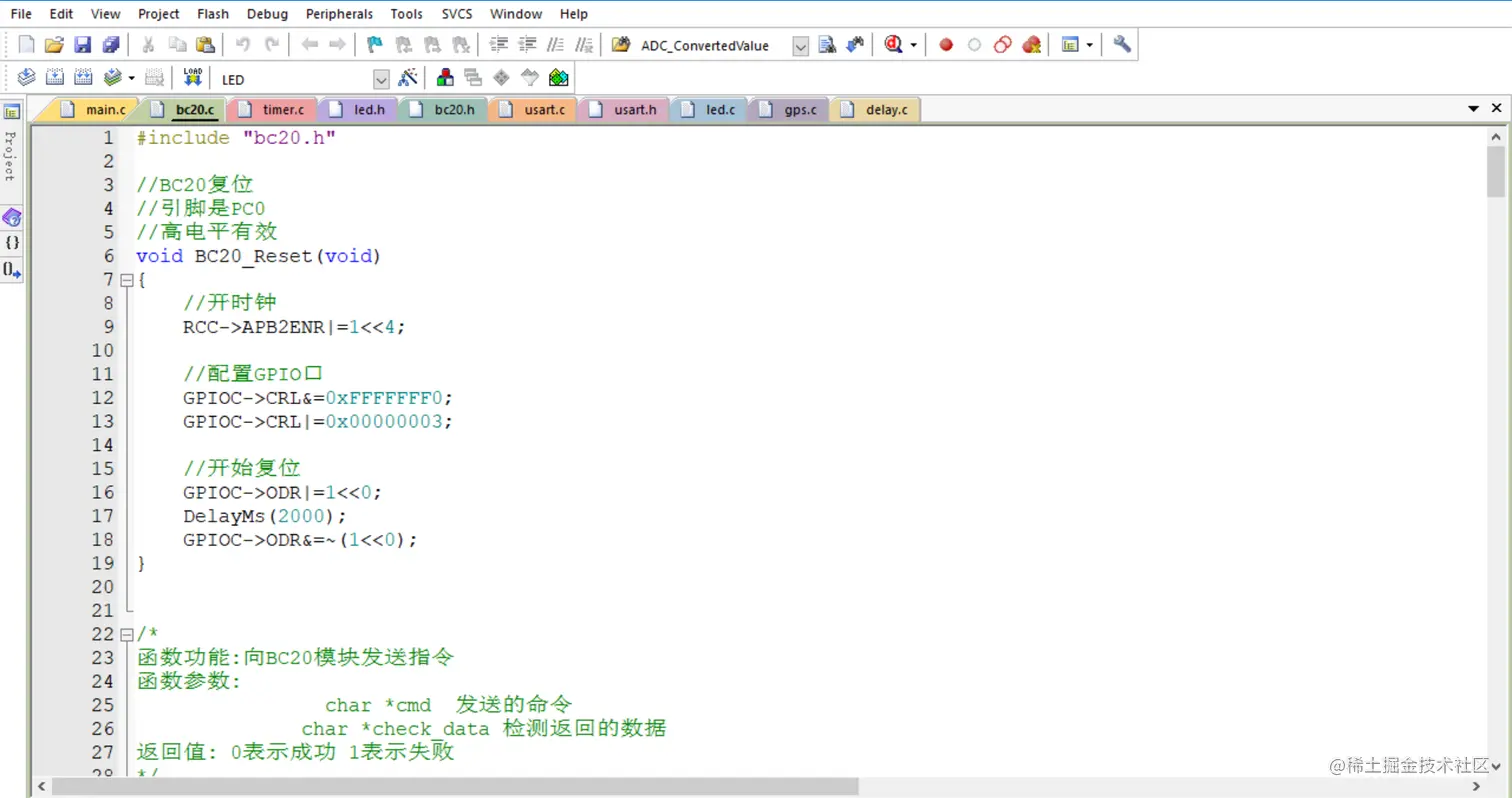The image size is (1512, 798).
Task: Open the Flash menu
Action: [x=213, y=14]
